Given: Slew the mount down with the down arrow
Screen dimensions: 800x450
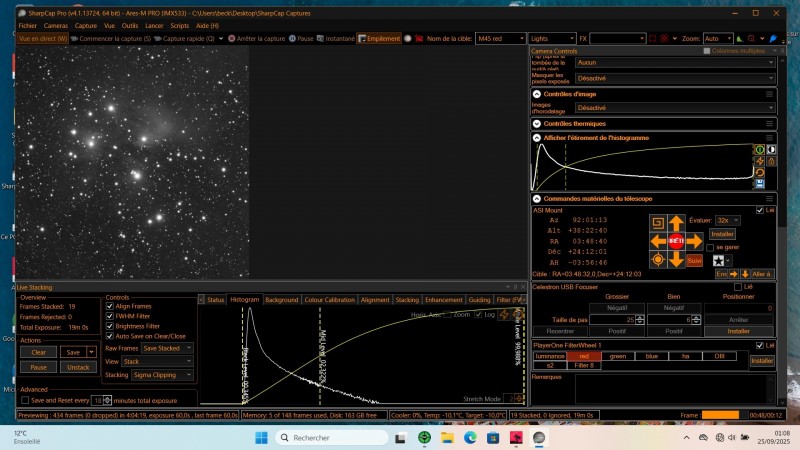Looking at the screenshot, I should 676,260.
